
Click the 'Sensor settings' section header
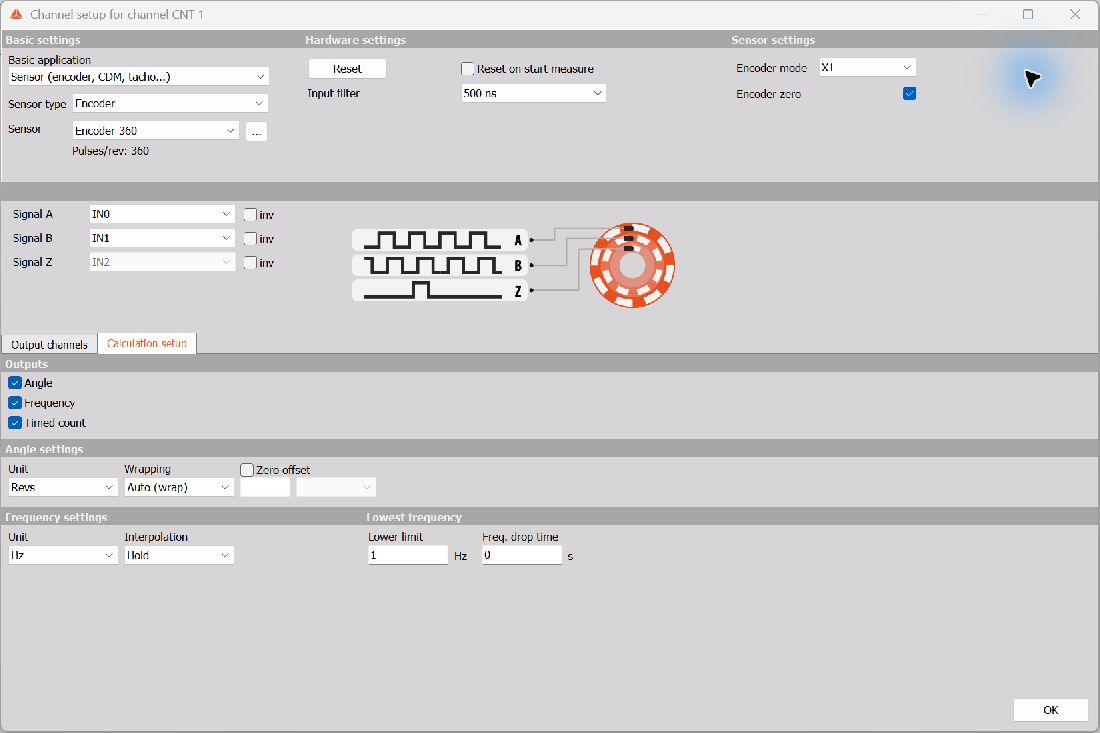[x=773, y=40]
